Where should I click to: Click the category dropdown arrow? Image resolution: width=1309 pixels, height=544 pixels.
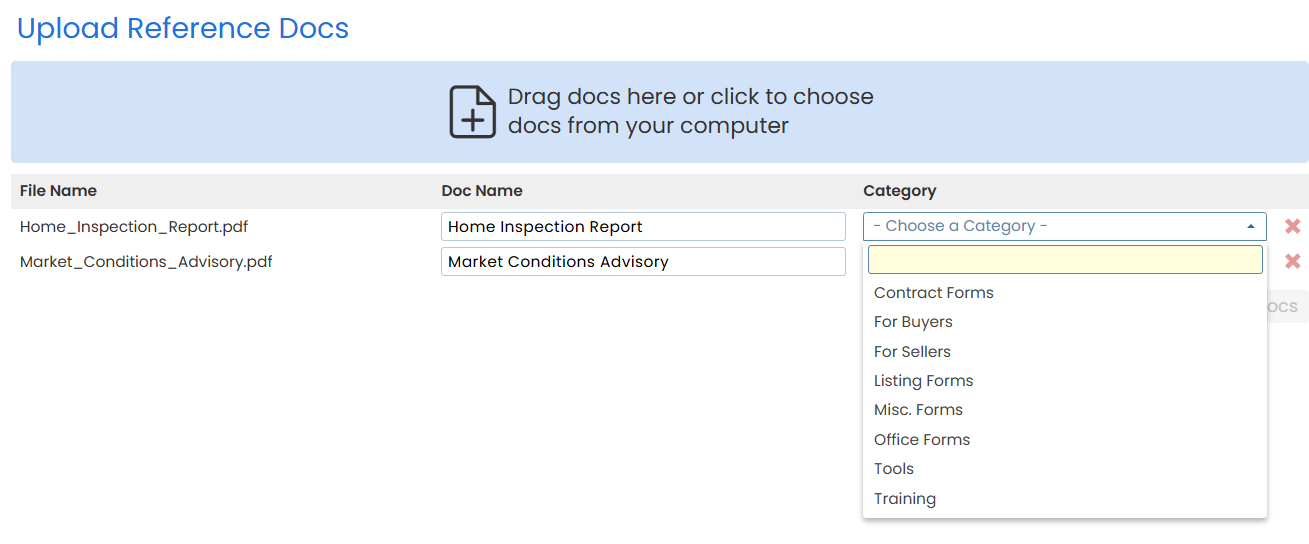(1251, 227)
